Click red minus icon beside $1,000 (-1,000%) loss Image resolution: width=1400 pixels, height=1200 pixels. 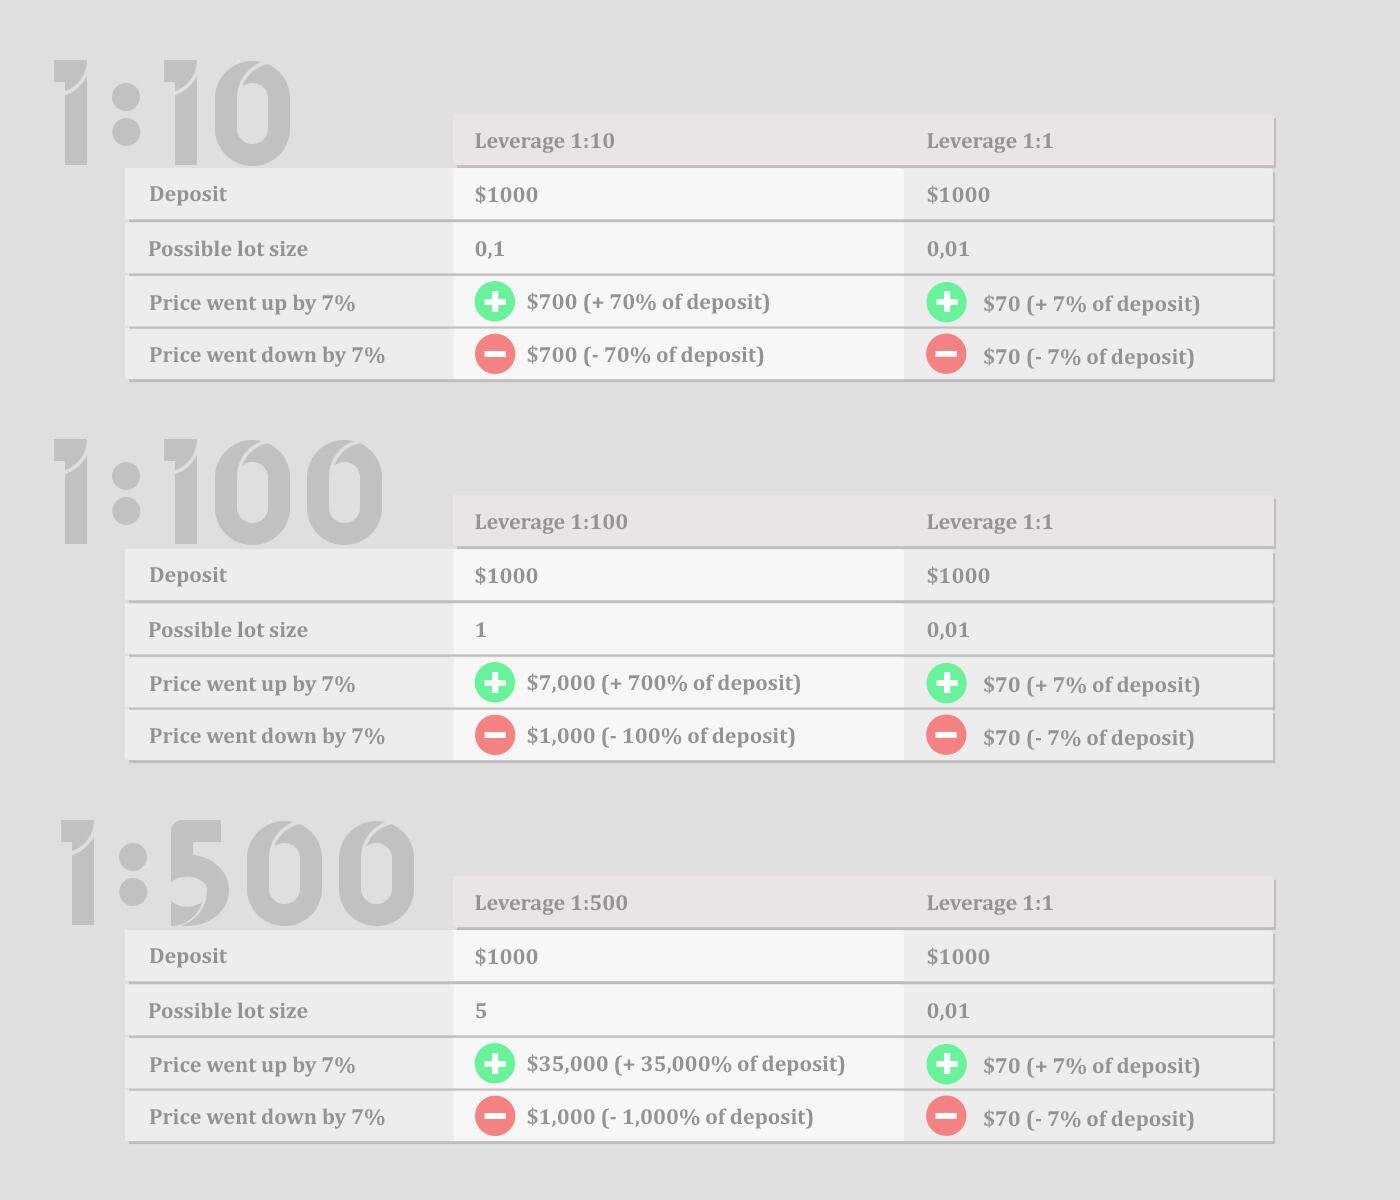pyautogui.click(x=495, y=1116)
